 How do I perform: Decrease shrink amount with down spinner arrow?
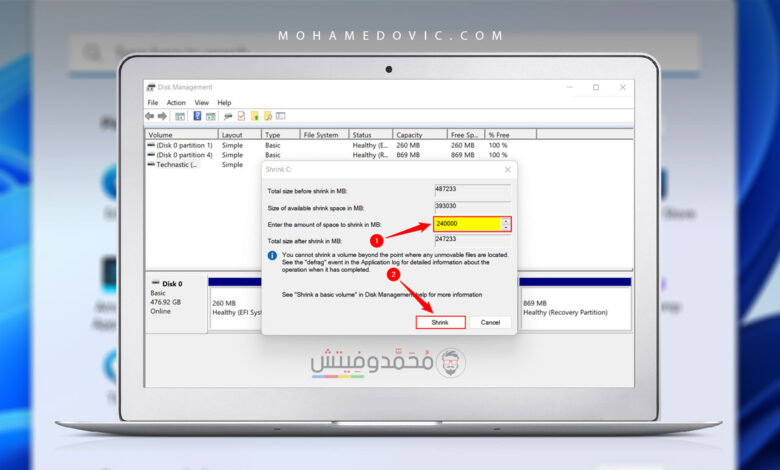505,227
